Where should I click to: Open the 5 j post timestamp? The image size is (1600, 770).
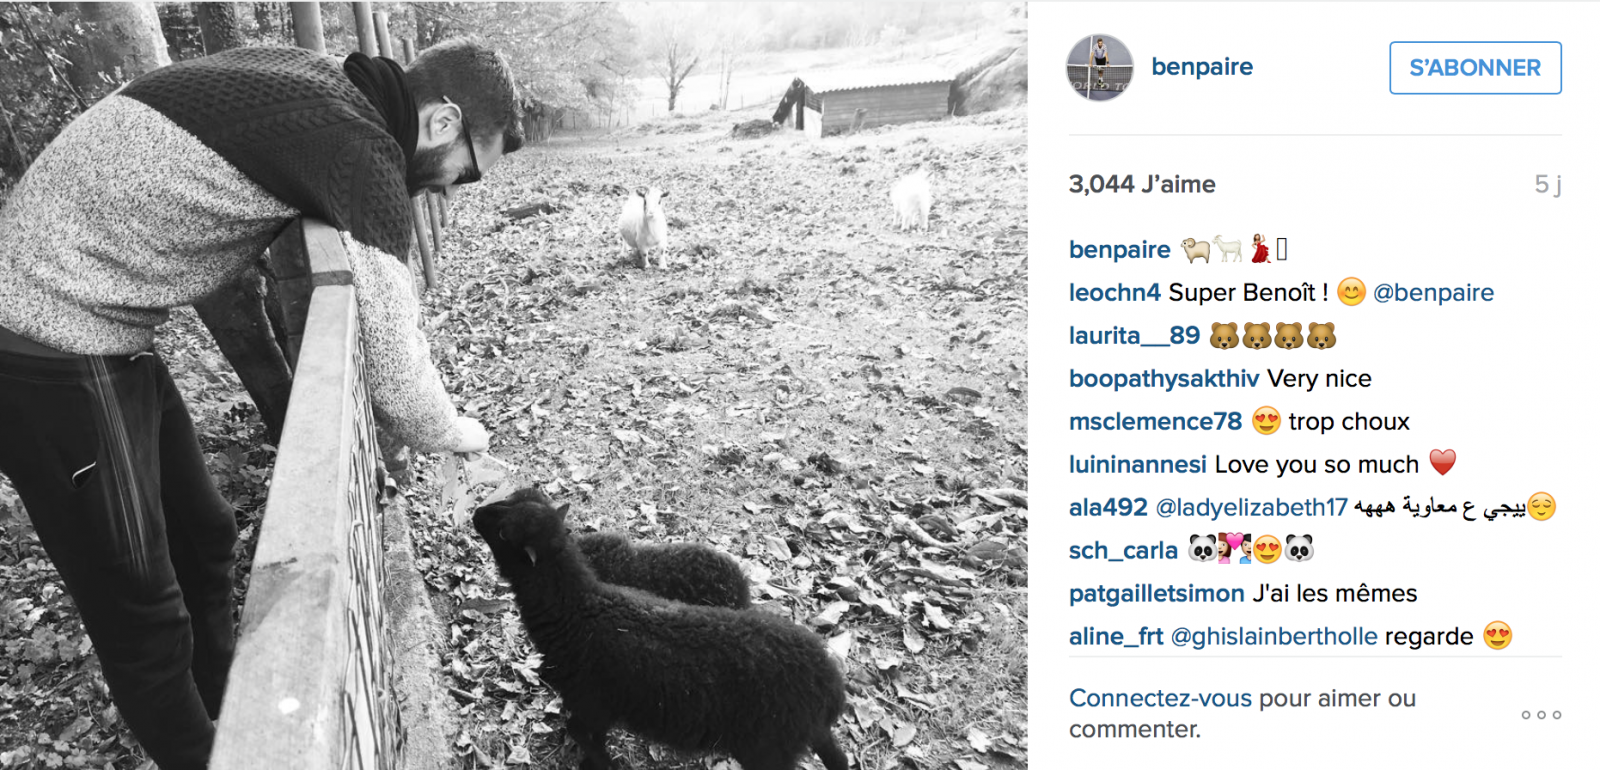pos(1547,184)
